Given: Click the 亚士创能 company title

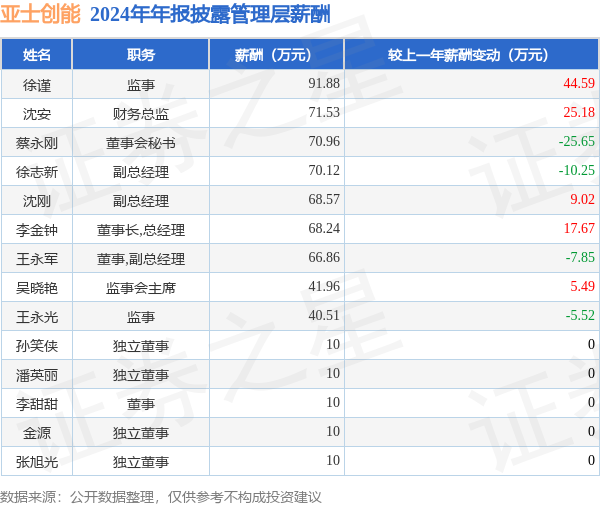Looking at the screenshot, I should tap(40, 14).
